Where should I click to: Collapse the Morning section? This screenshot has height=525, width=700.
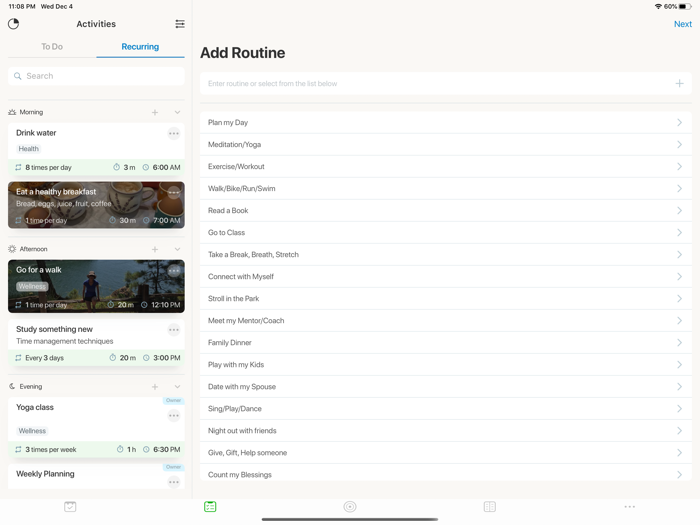(x=177, y=112)
